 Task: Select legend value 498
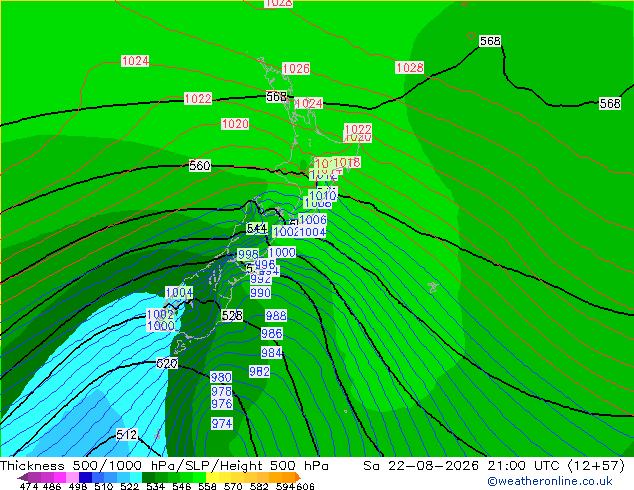tap(78, 486)
